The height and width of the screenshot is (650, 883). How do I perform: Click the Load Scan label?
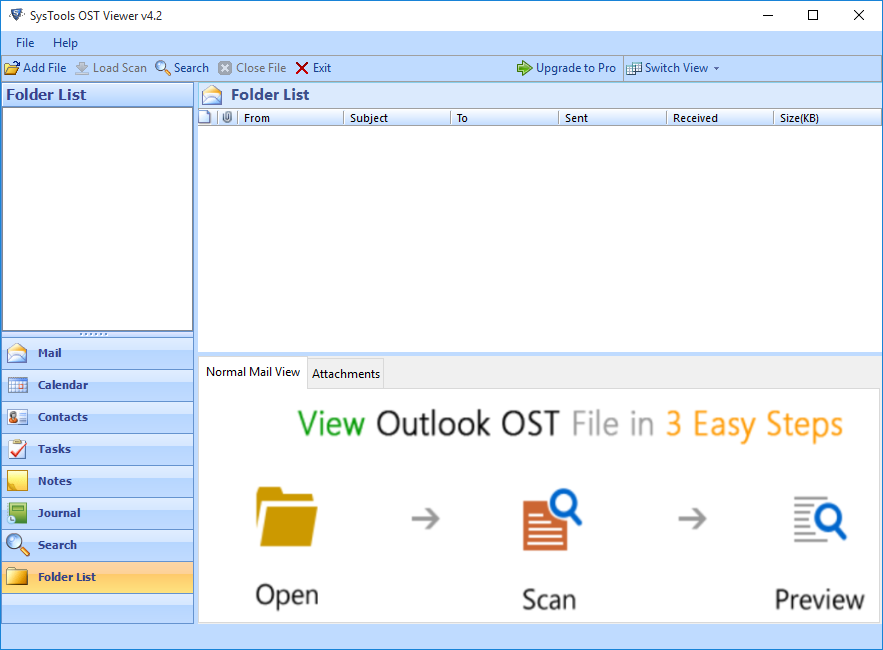[119, 68]
